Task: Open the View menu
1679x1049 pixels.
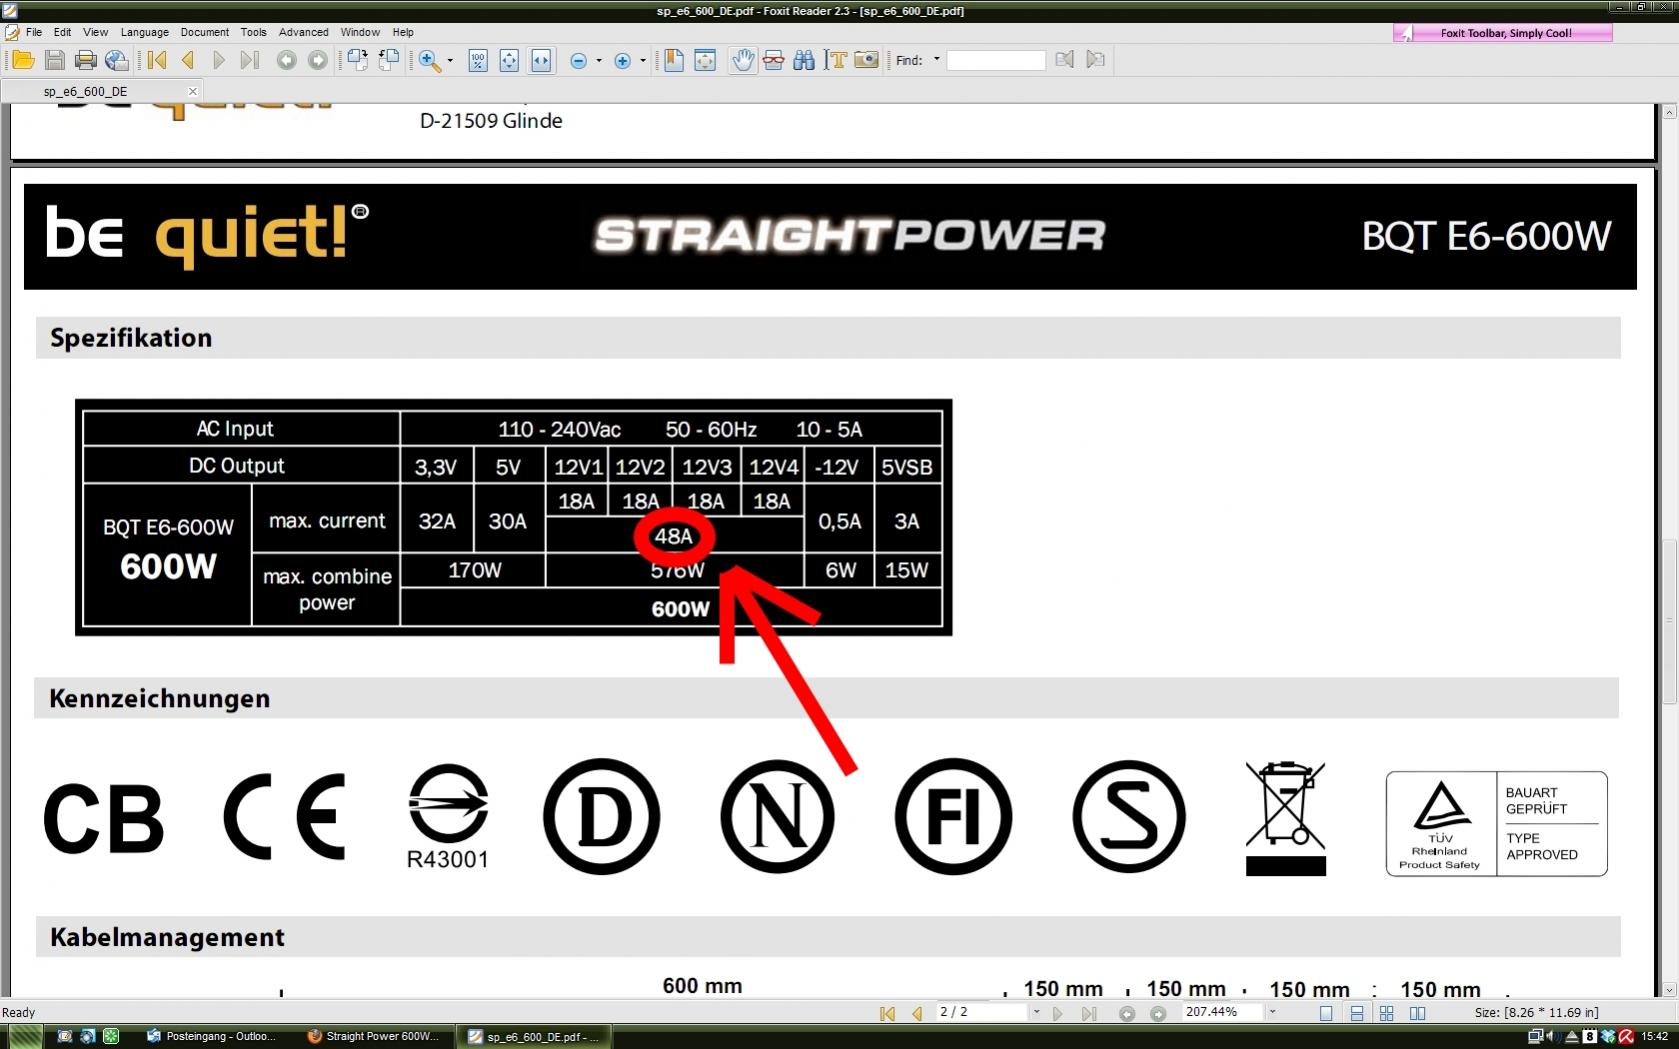Action: pos(95,32)
